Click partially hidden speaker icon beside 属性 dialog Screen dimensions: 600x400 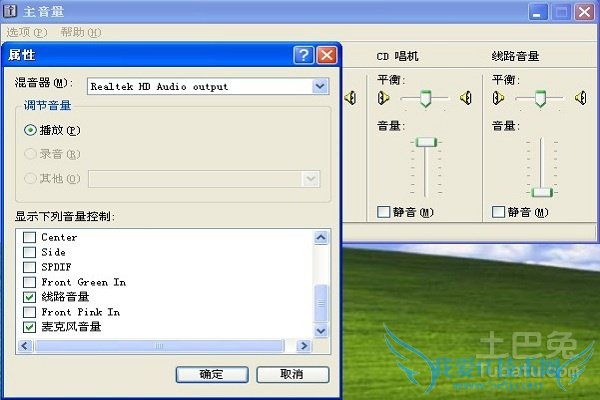[x=350, y=98]
